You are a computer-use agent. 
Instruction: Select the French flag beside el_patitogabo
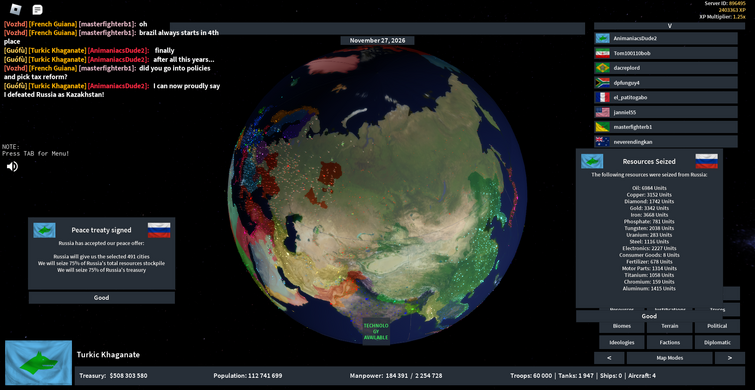pyautogui.click(x=602, y=97)
